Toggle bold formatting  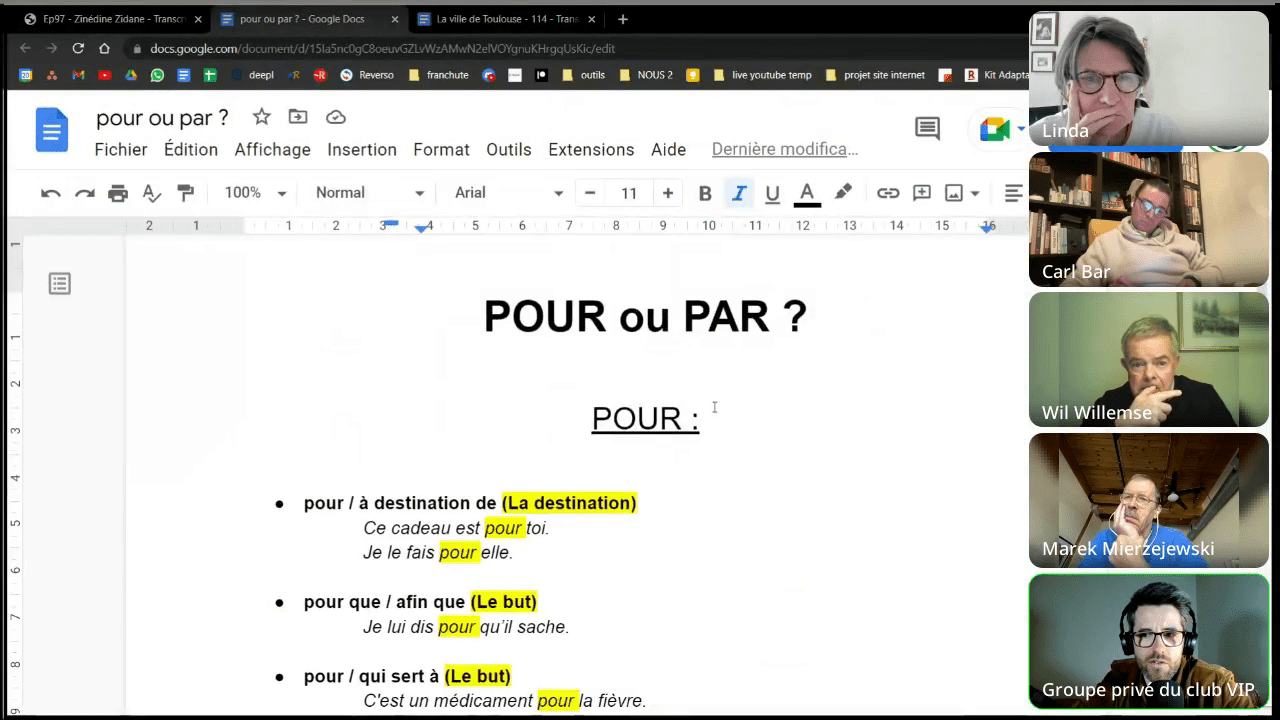(705, 193)
